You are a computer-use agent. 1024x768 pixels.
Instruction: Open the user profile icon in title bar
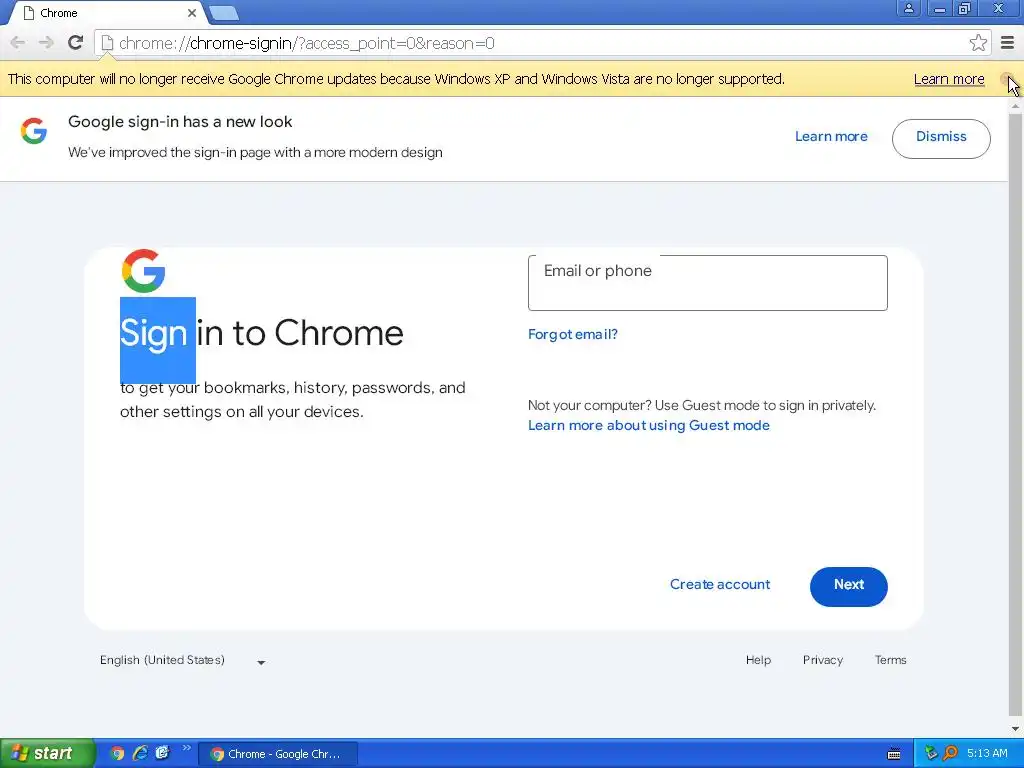pos(908,8)
